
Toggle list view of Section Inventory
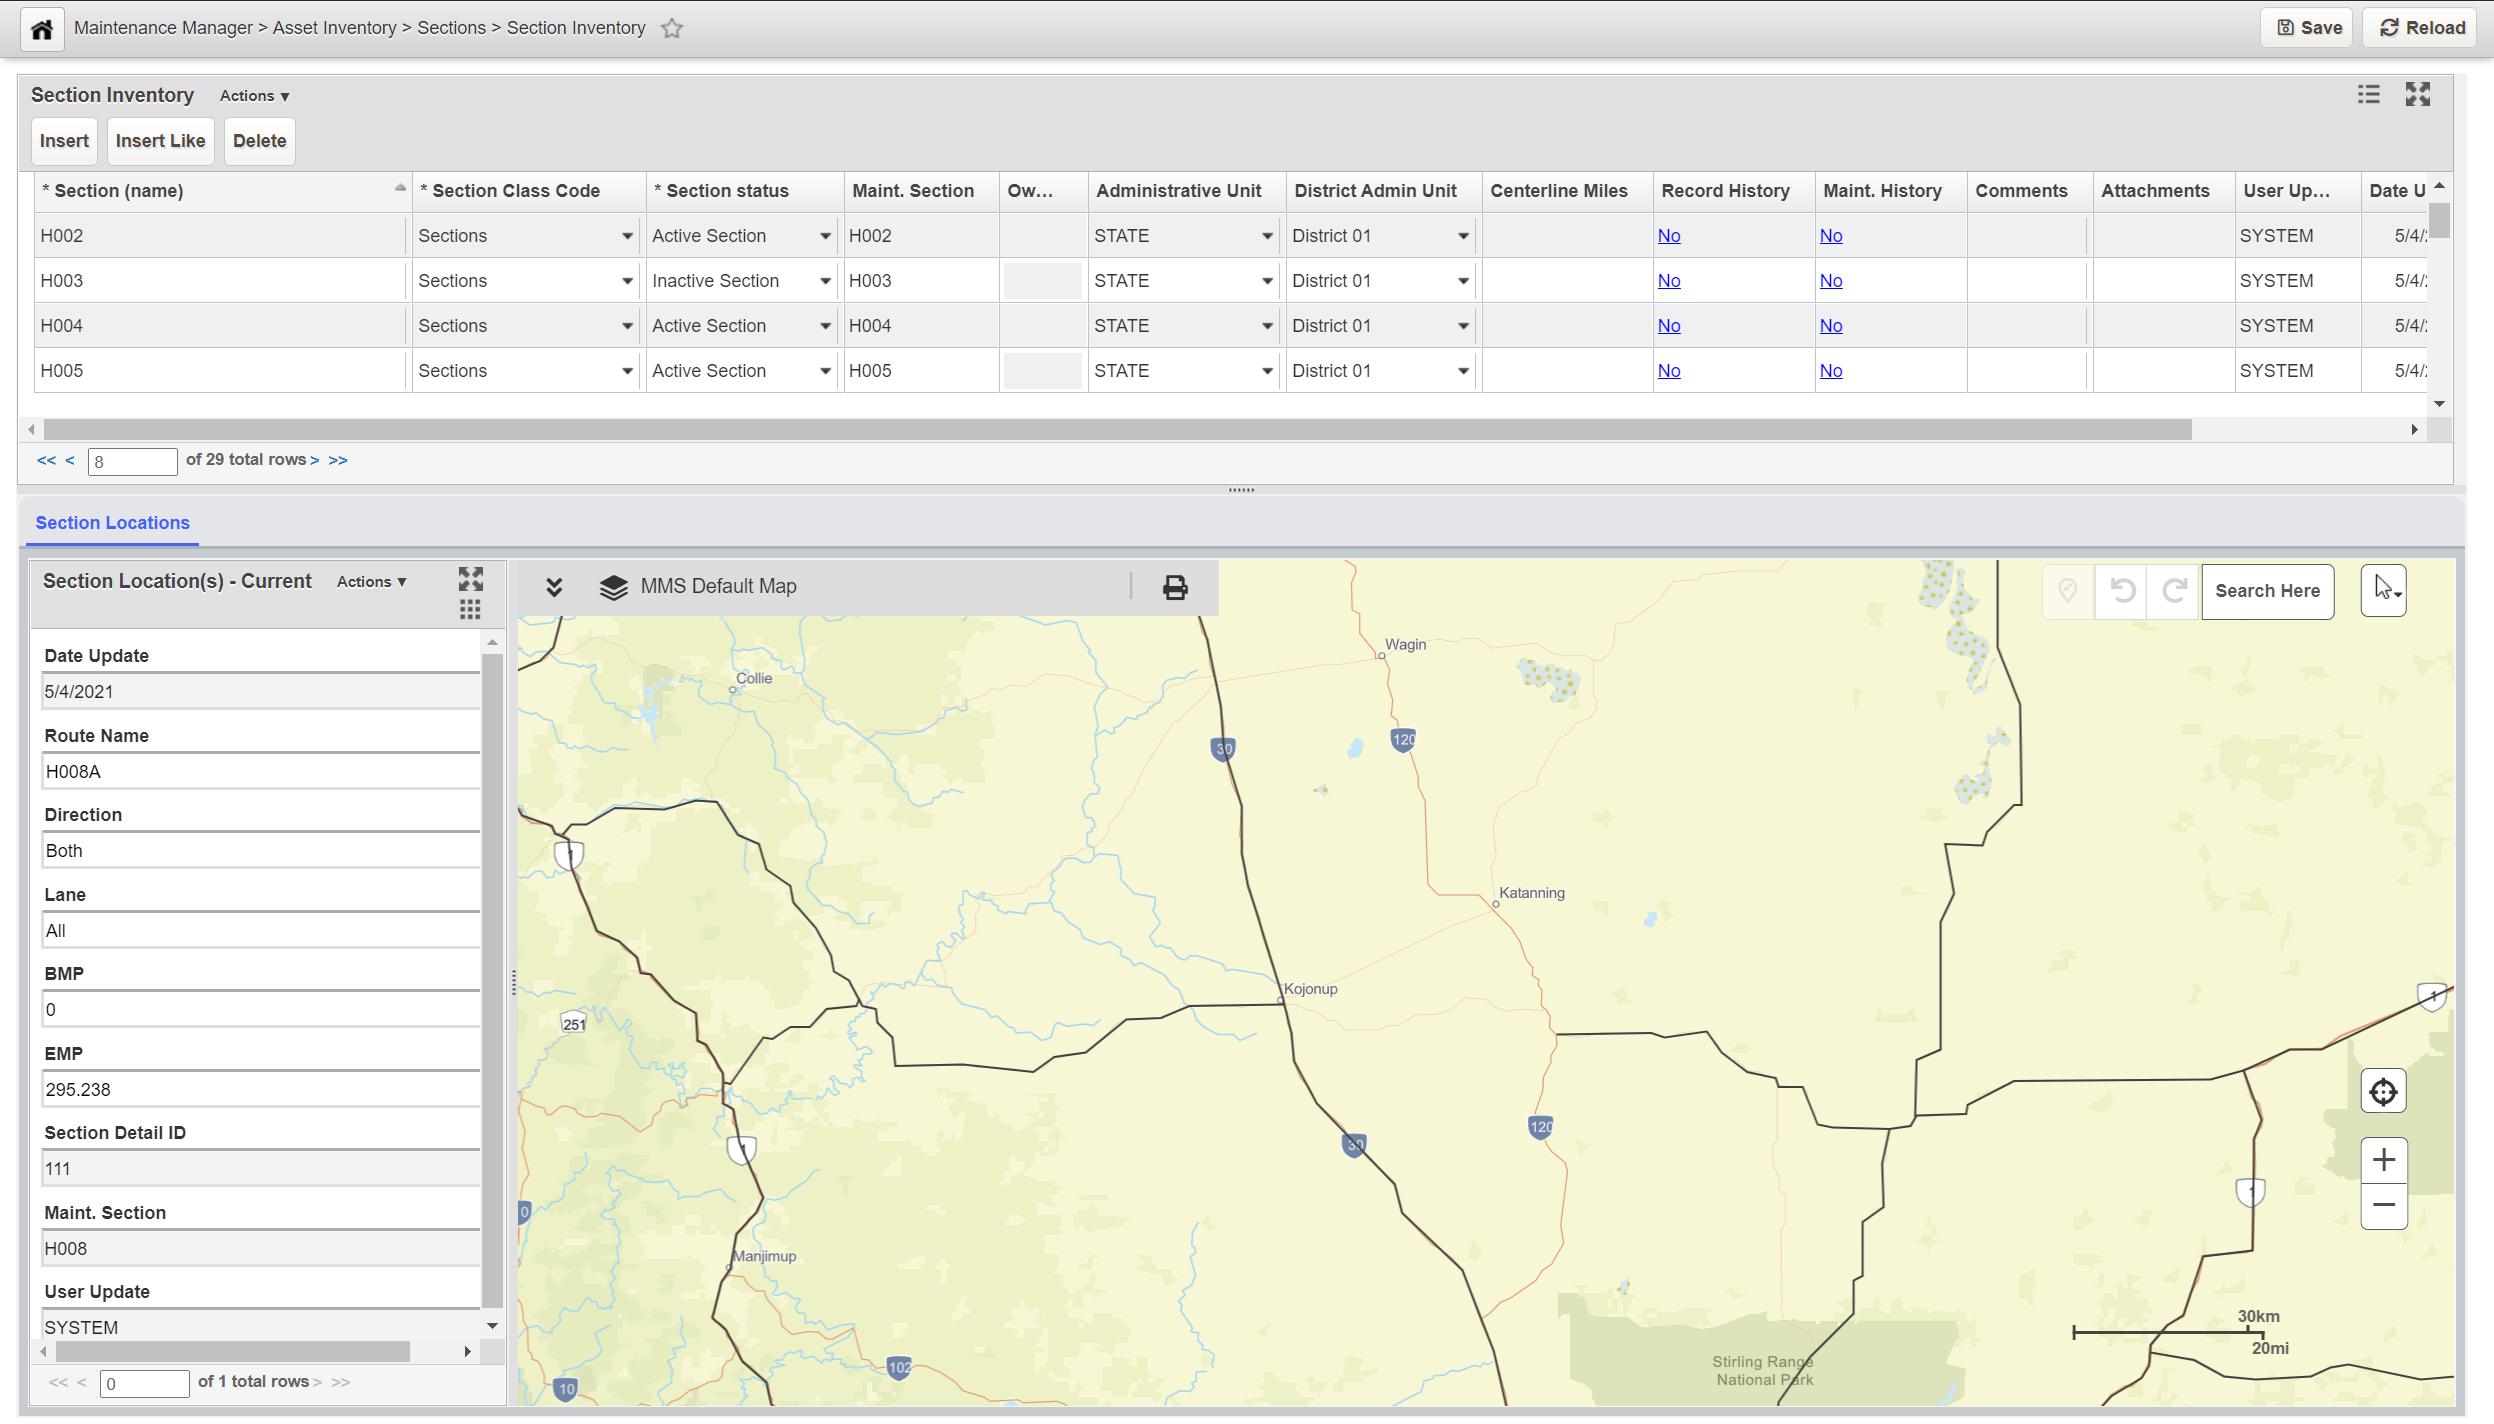[x=2368, y=95]
